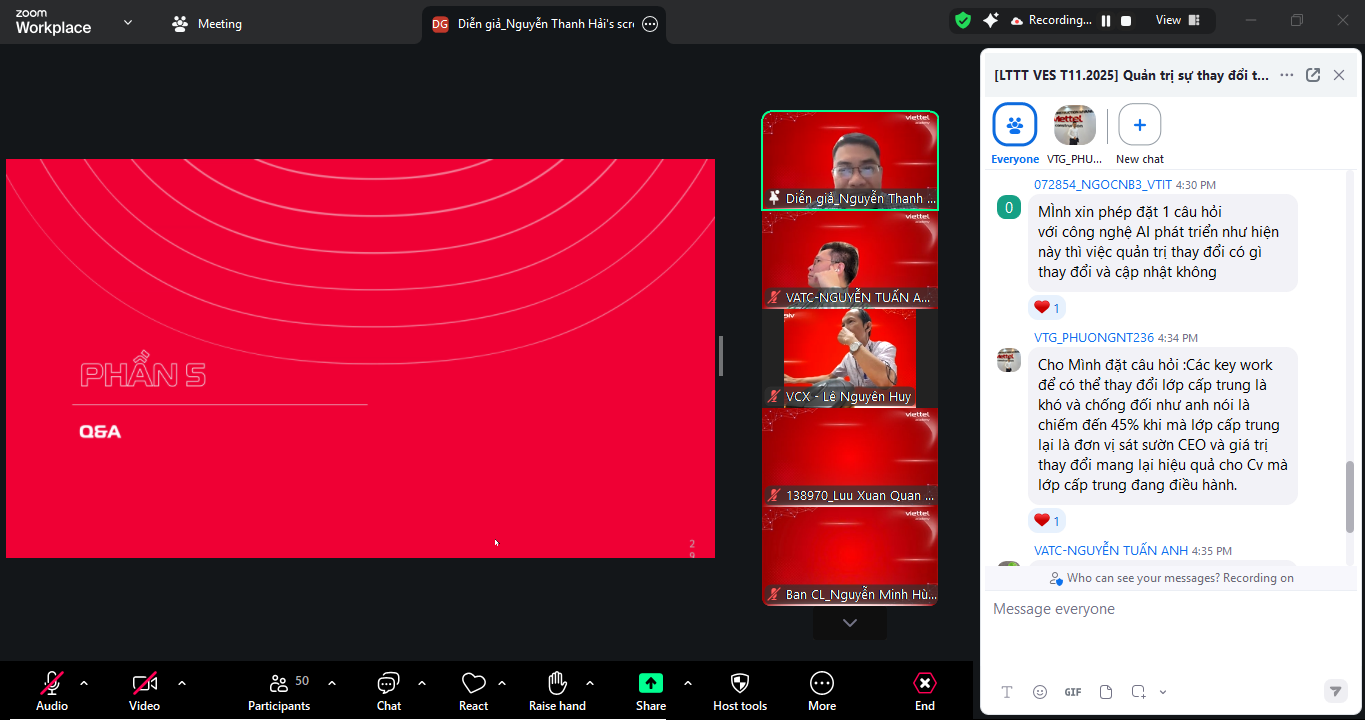Stop the recording
The height and width of the screenshot is (720, 1365).
point(1126,21)
